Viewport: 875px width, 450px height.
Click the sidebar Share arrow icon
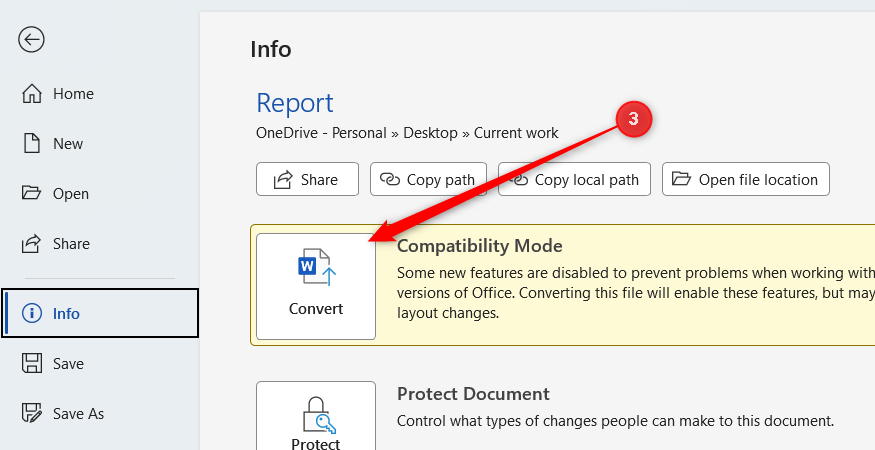tap(31, 243)
